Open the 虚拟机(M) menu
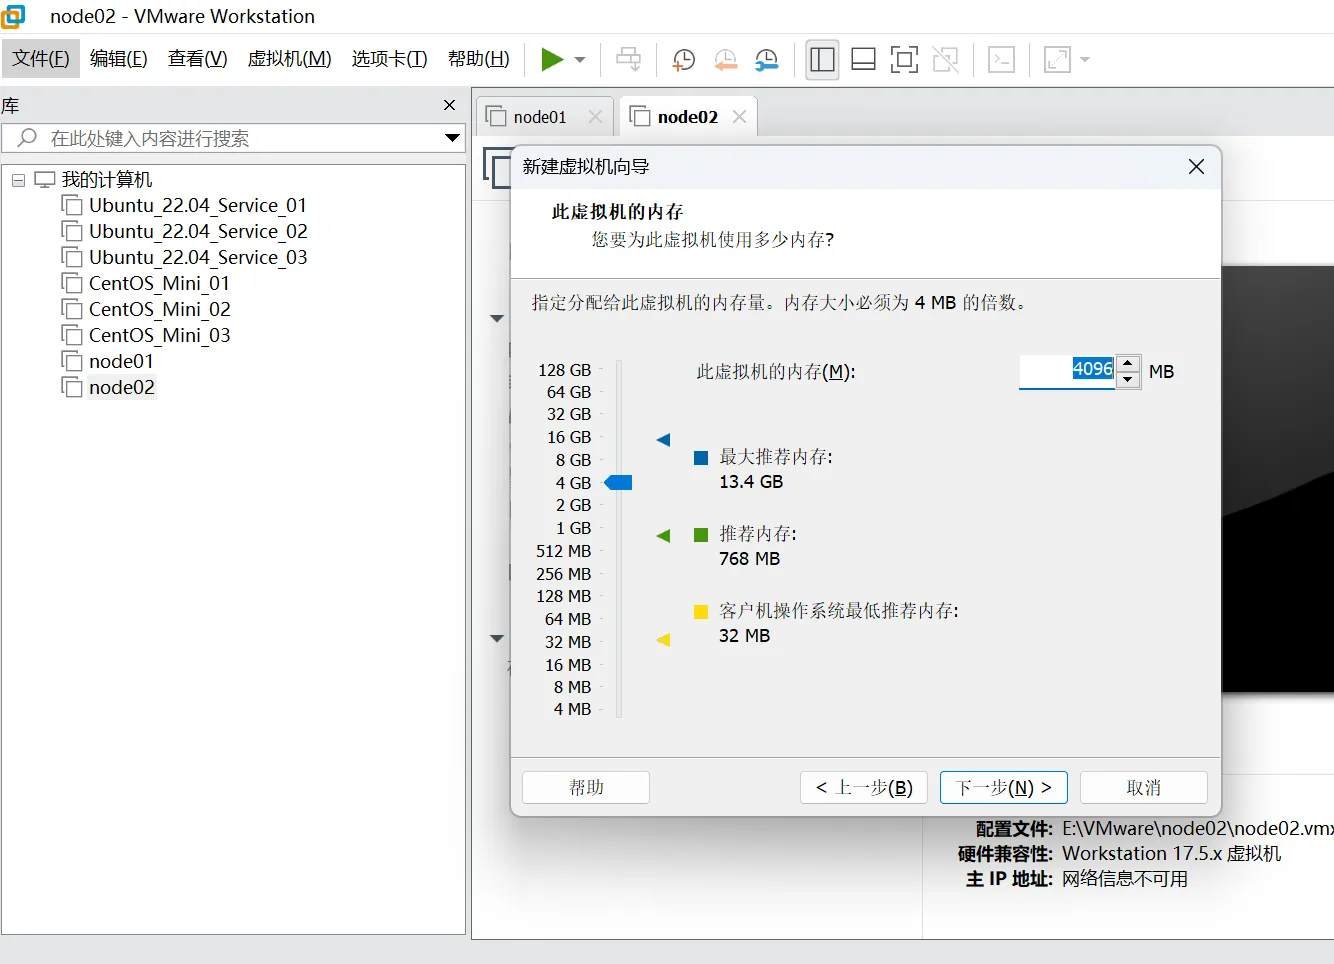Viewport: 1334px width, 964px height. point(289,59)
